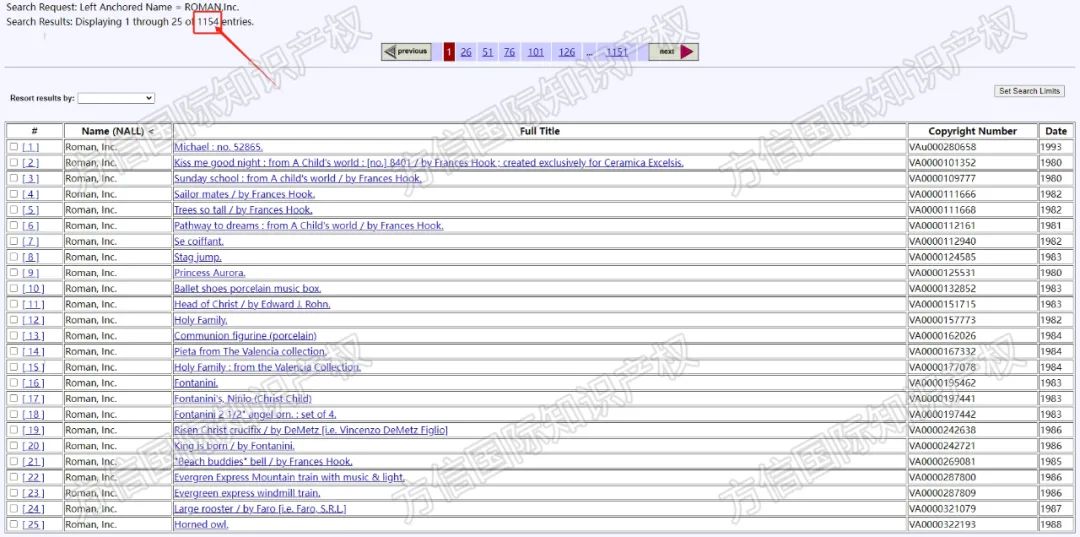This screenshot has width=1080, height=537.
Task: Open 'Fontanini 2 1/2" angel orn.' link
Action: tap(255, 414)
